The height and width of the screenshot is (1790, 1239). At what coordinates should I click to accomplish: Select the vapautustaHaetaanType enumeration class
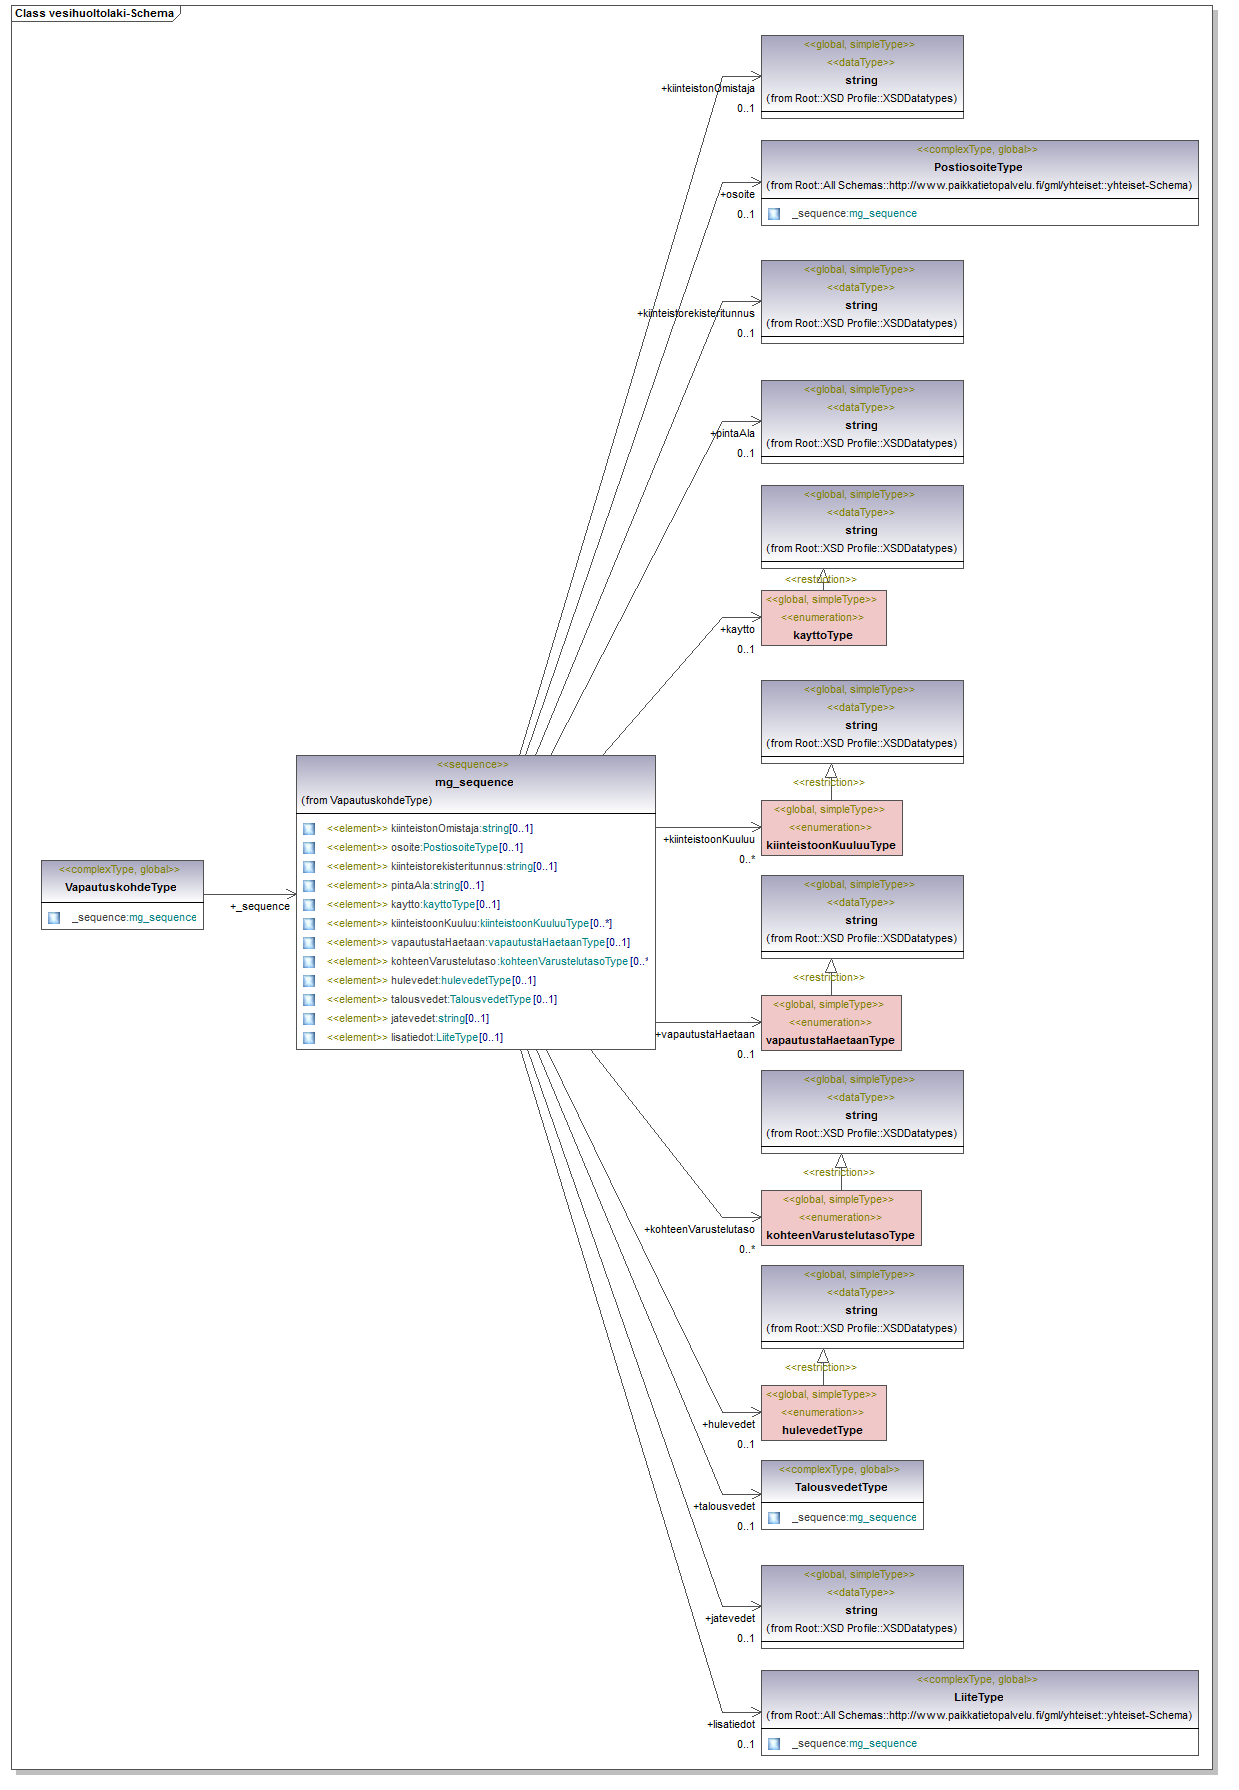tap(830, 1023)
